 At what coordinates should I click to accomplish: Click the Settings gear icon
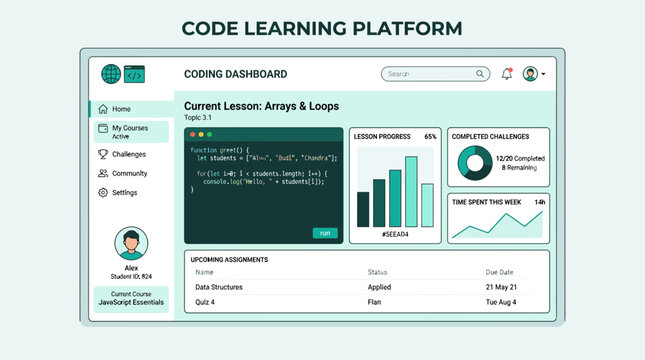(103, 193)
